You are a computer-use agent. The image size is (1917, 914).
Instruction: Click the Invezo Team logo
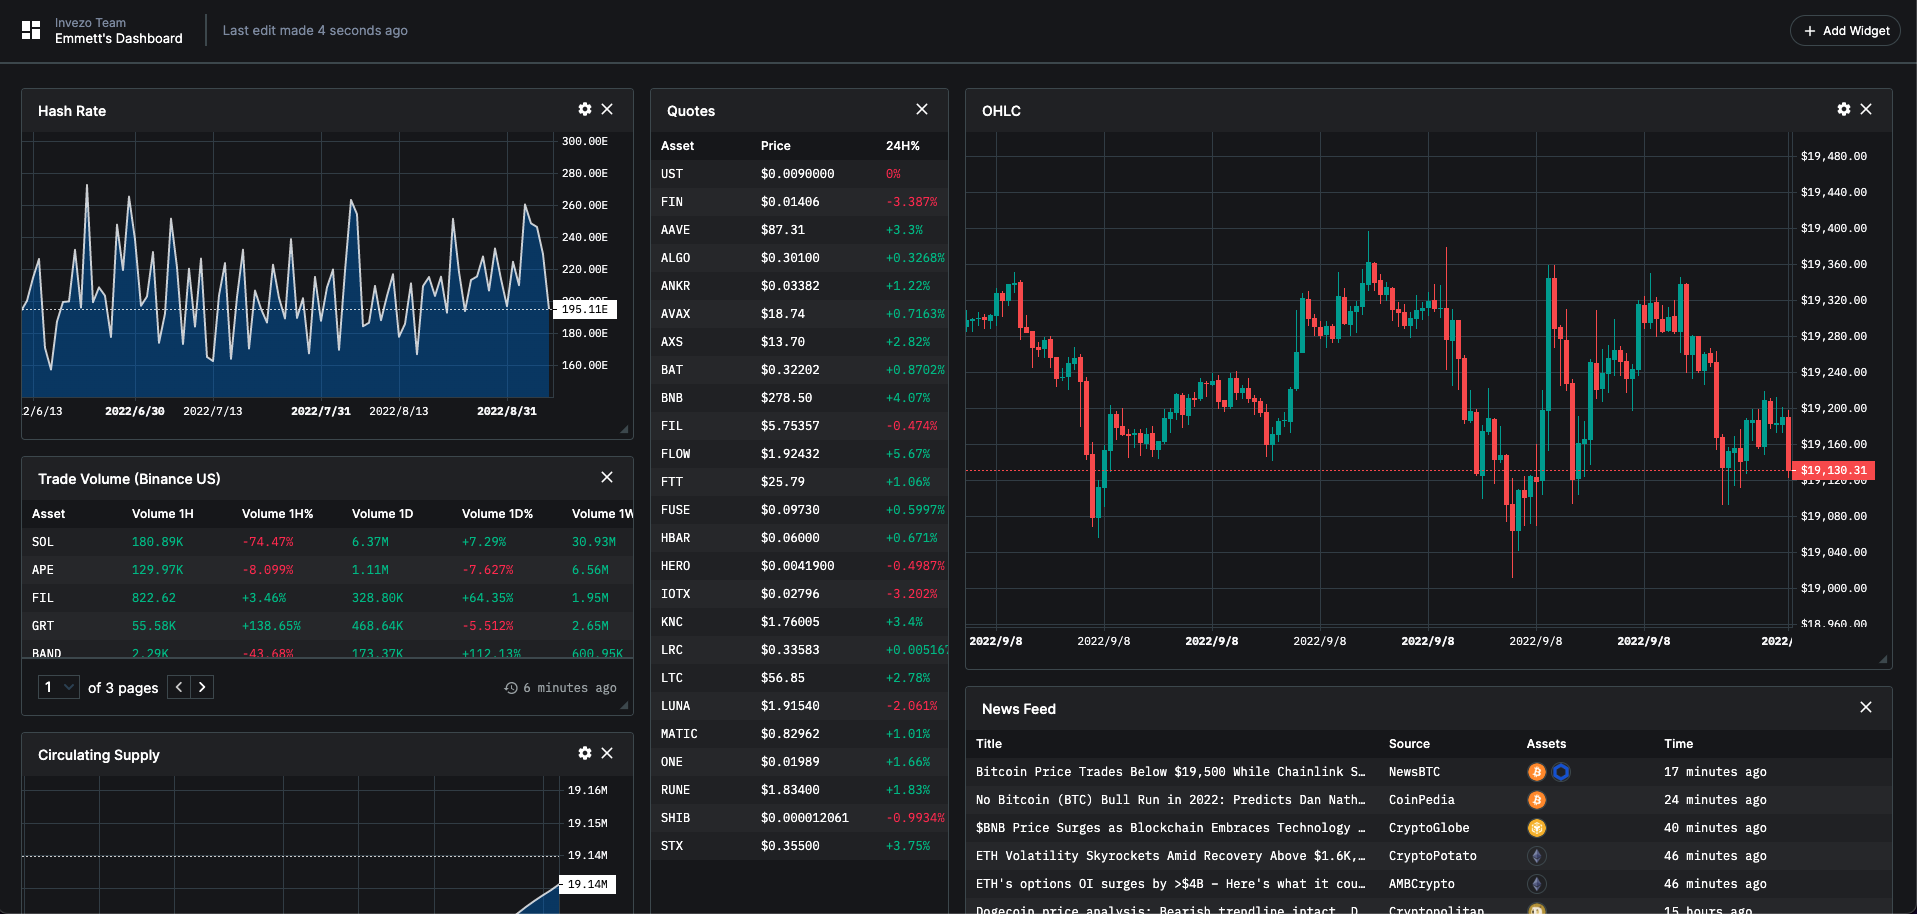pos(31,30)
